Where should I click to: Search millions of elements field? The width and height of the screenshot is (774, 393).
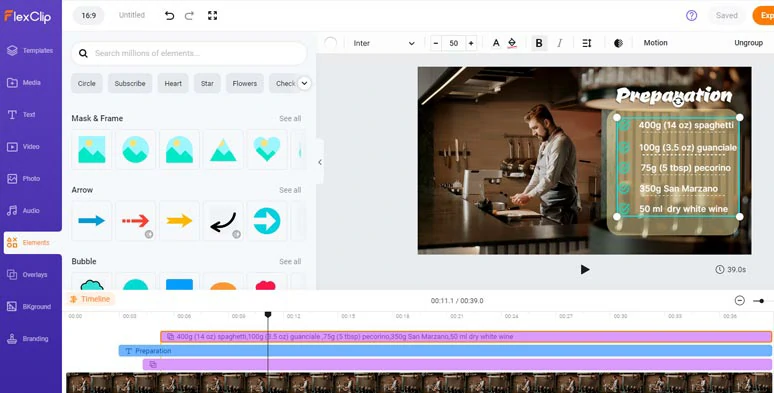point(189,53)
